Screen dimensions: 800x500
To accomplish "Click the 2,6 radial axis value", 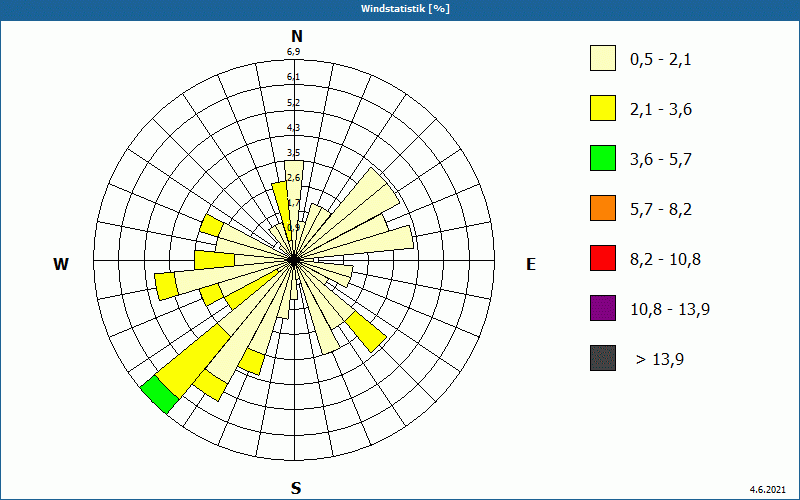I will pyautogui.click(x=293, y=178).
